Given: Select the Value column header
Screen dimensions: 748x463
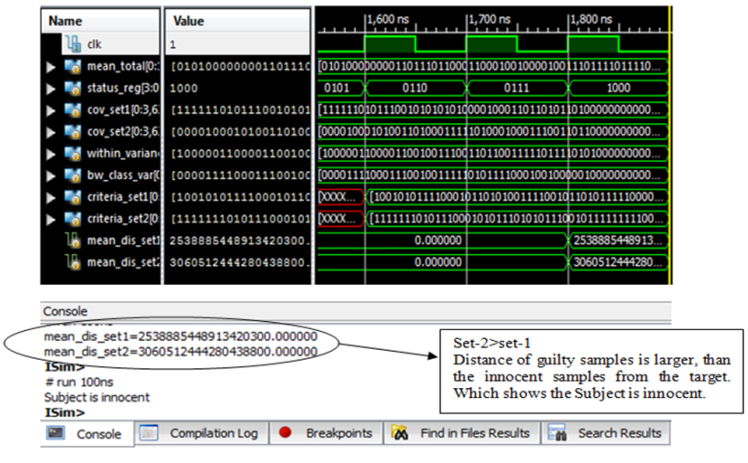Looking at the screenshot, I should click(190, 20).
